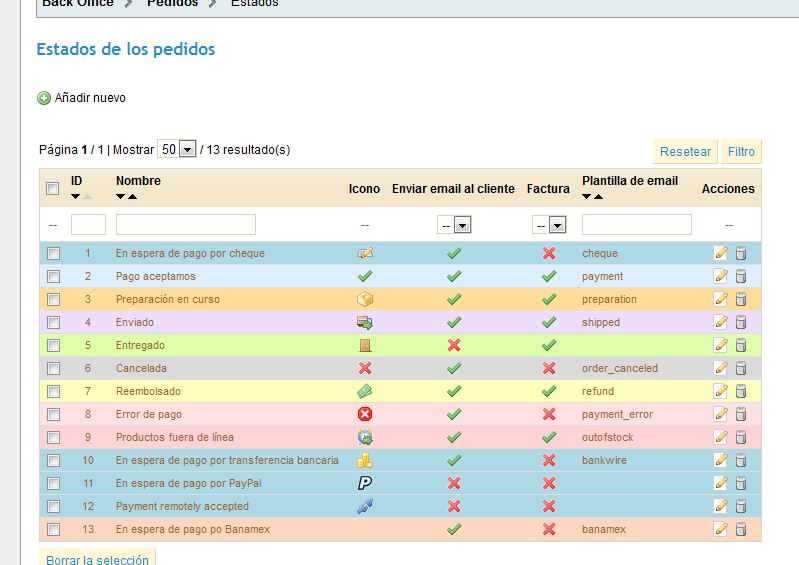Check the 'Cancelada' row checkbox
Viewport: 799px width, 565px height.
54,368
